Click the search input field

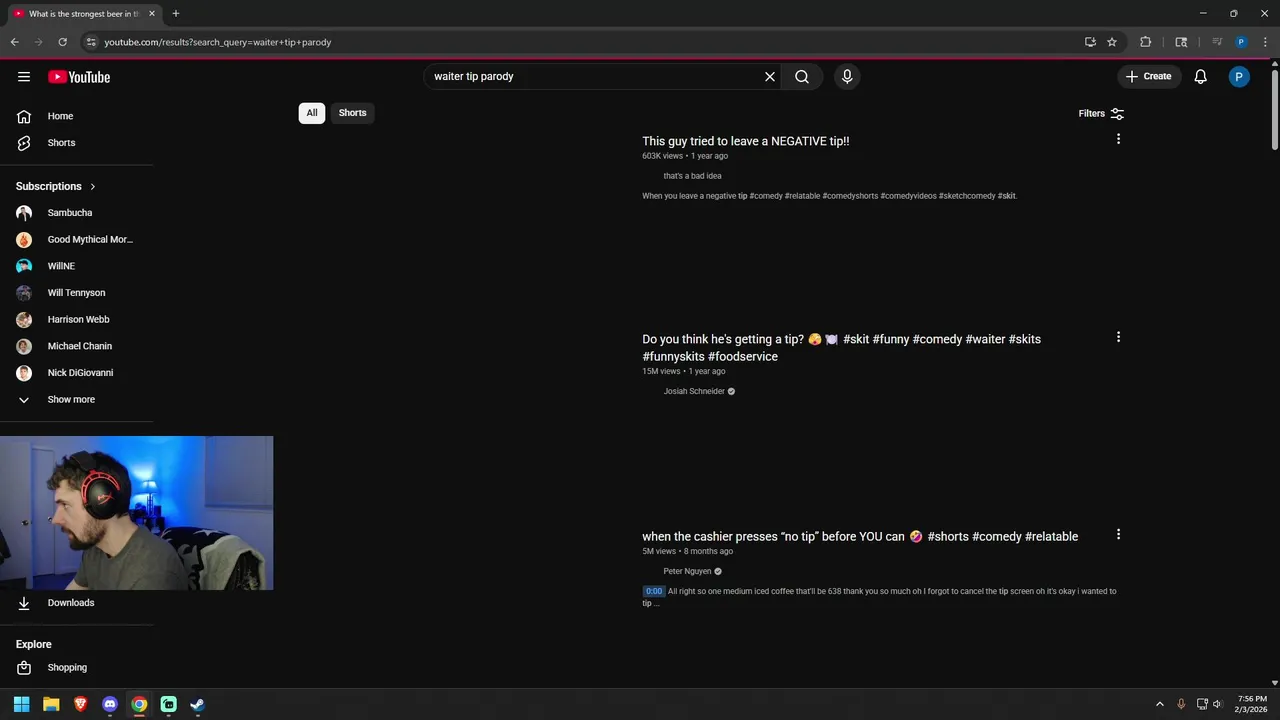click(594, 77)
